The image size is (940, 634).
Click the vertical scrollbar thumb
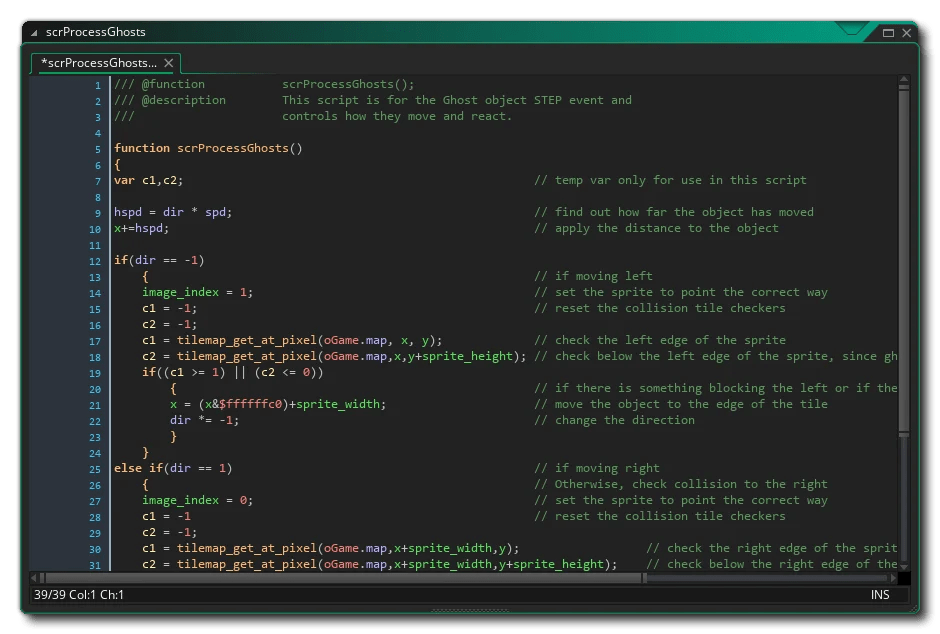click(x=904, y=260)
